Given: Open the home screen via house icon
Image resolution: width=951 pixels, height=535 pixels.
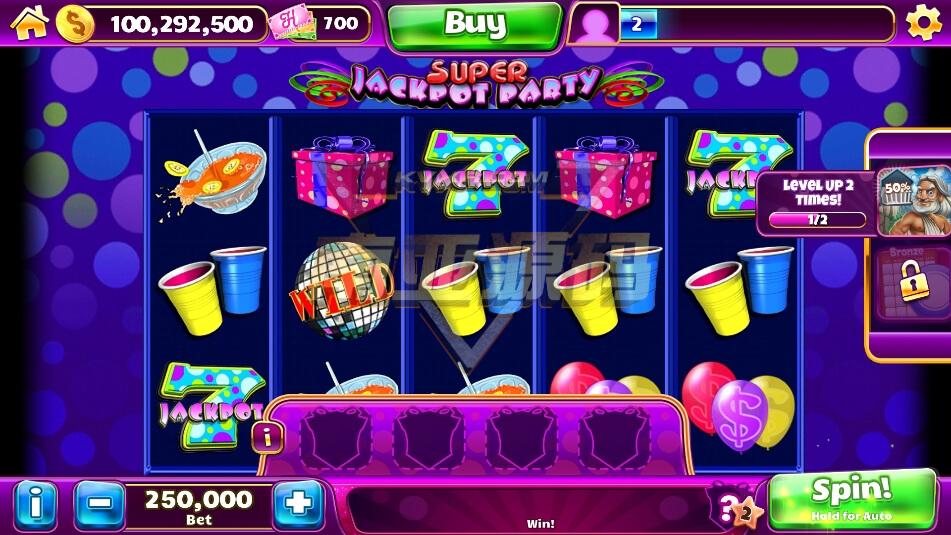Looking at the screenshot, I should (29, 23).
